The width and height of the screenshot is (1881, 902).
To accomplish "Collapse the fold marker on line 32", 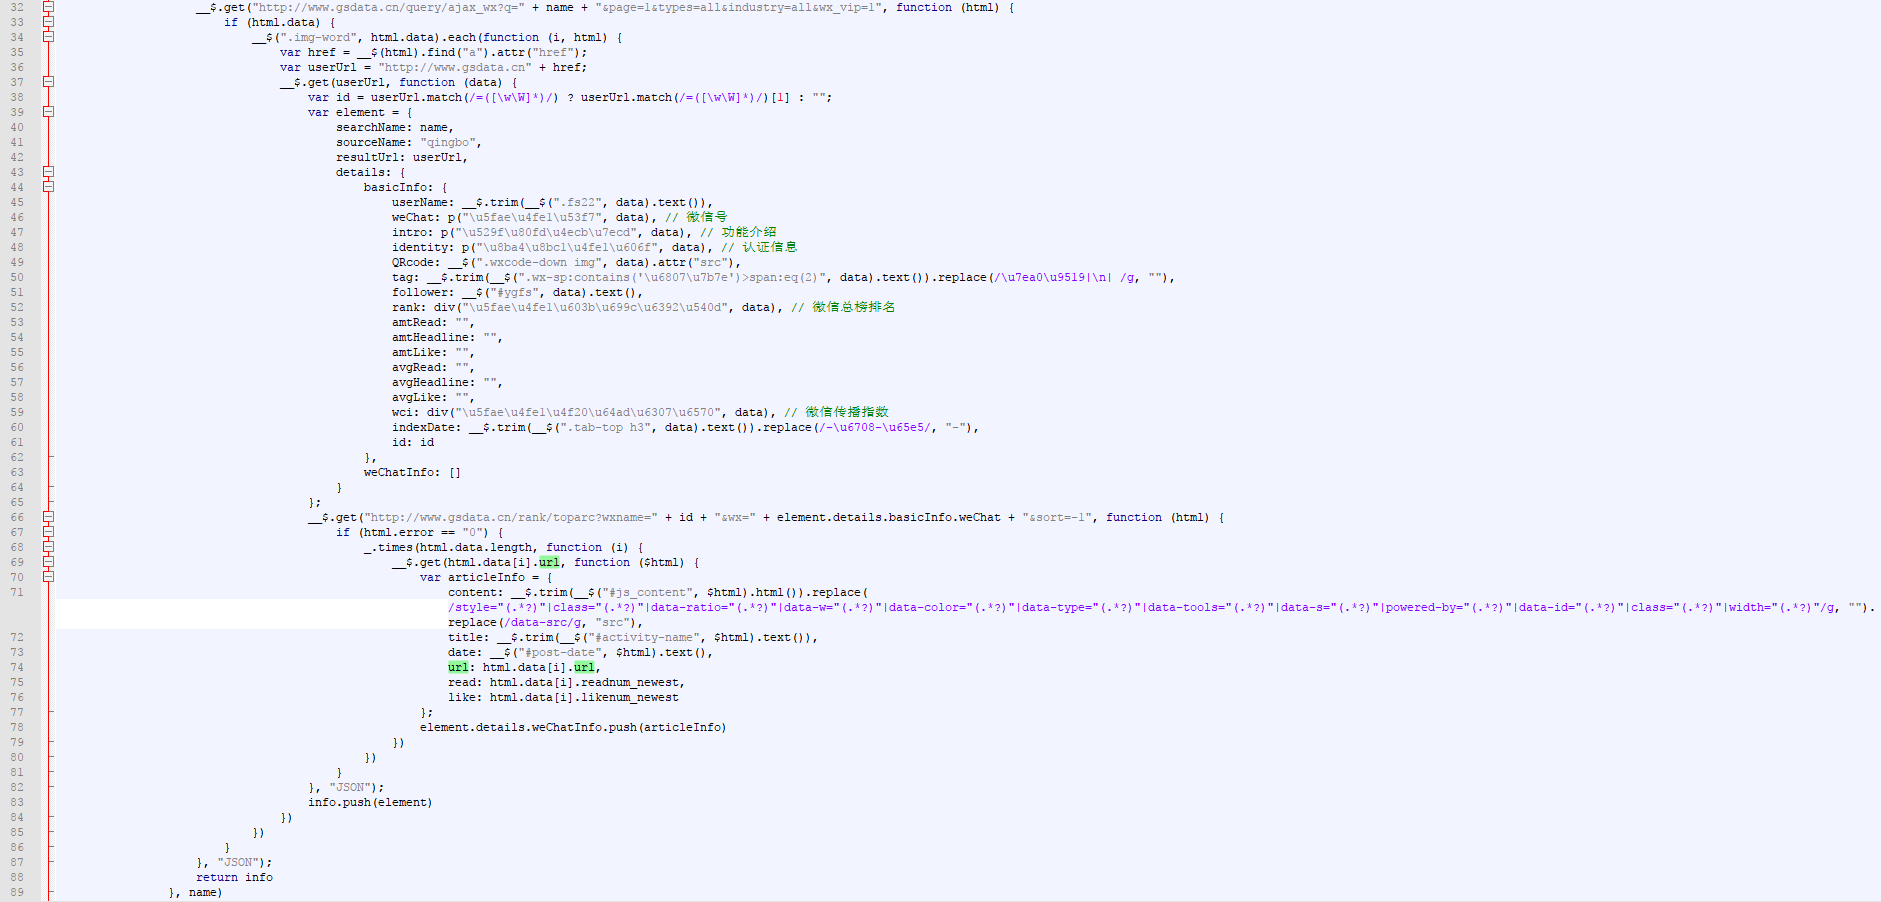I will pos(48,7).
